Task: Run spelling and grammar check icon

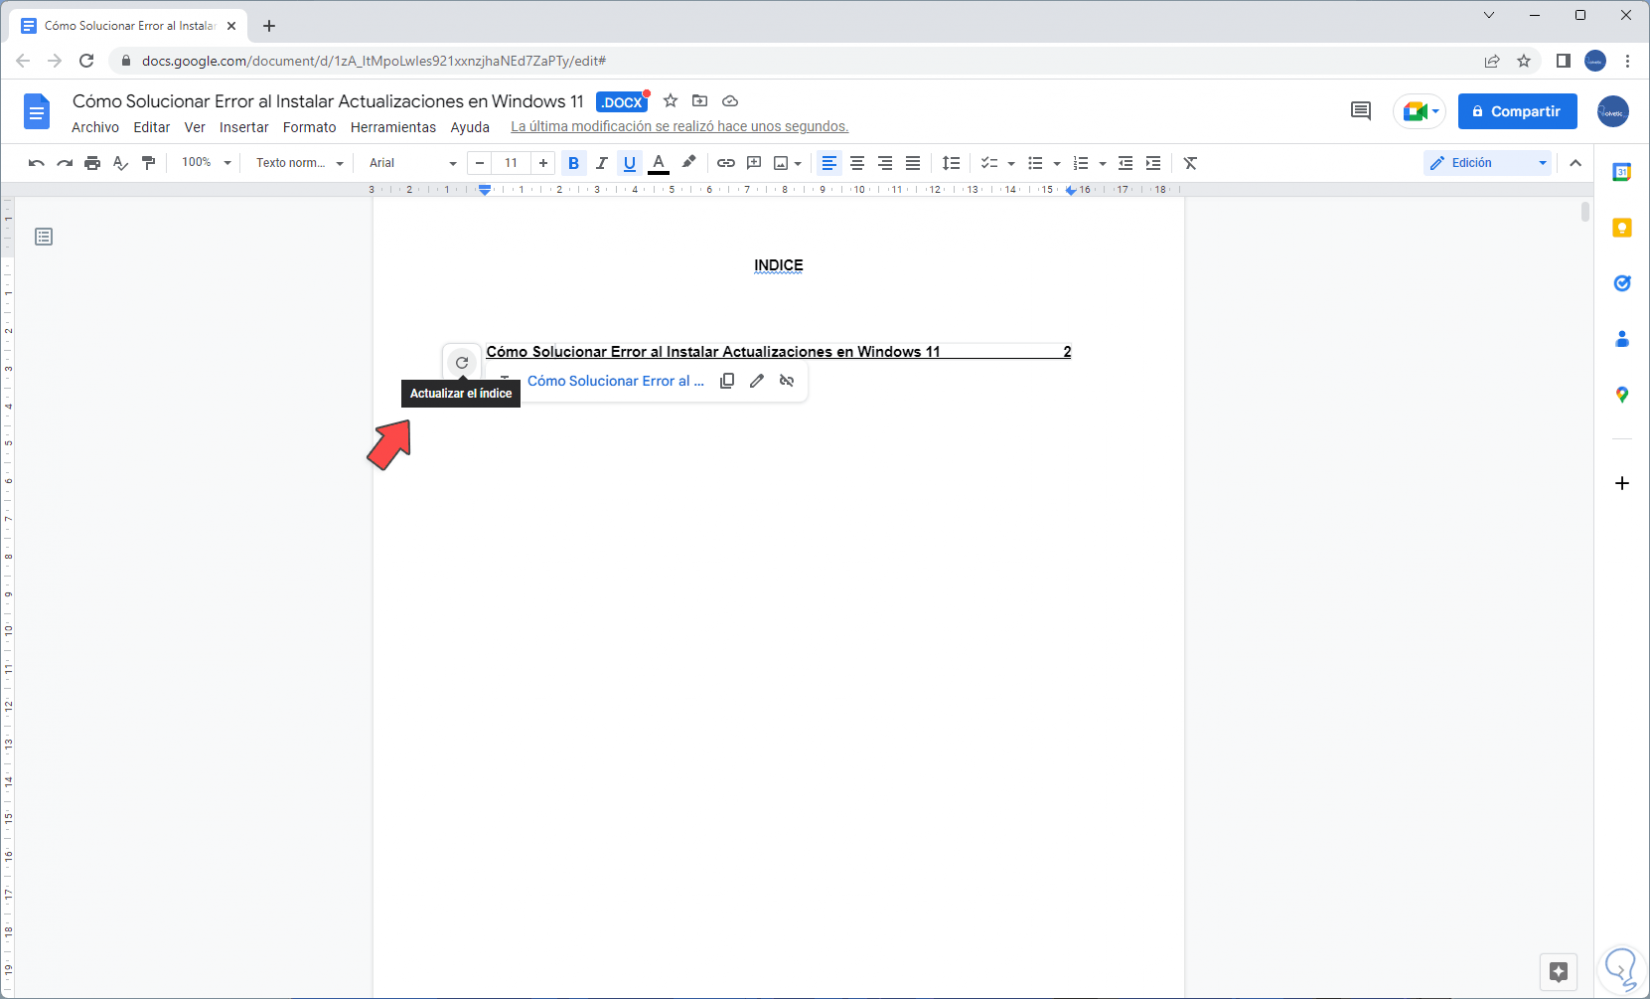Action: 120,163
